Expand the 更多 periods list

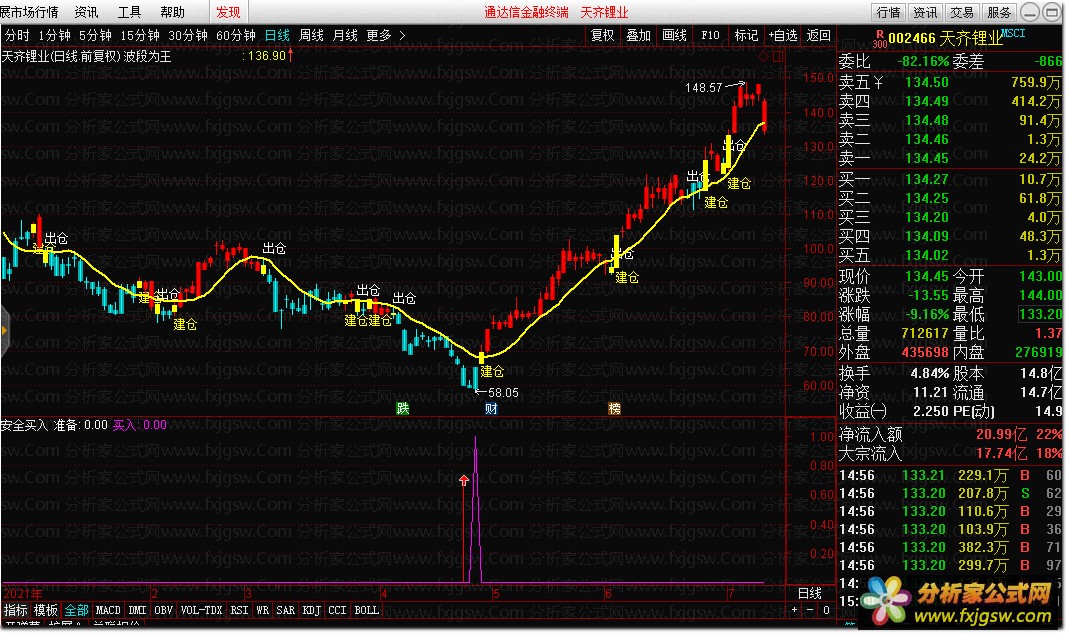click(385, 35)
